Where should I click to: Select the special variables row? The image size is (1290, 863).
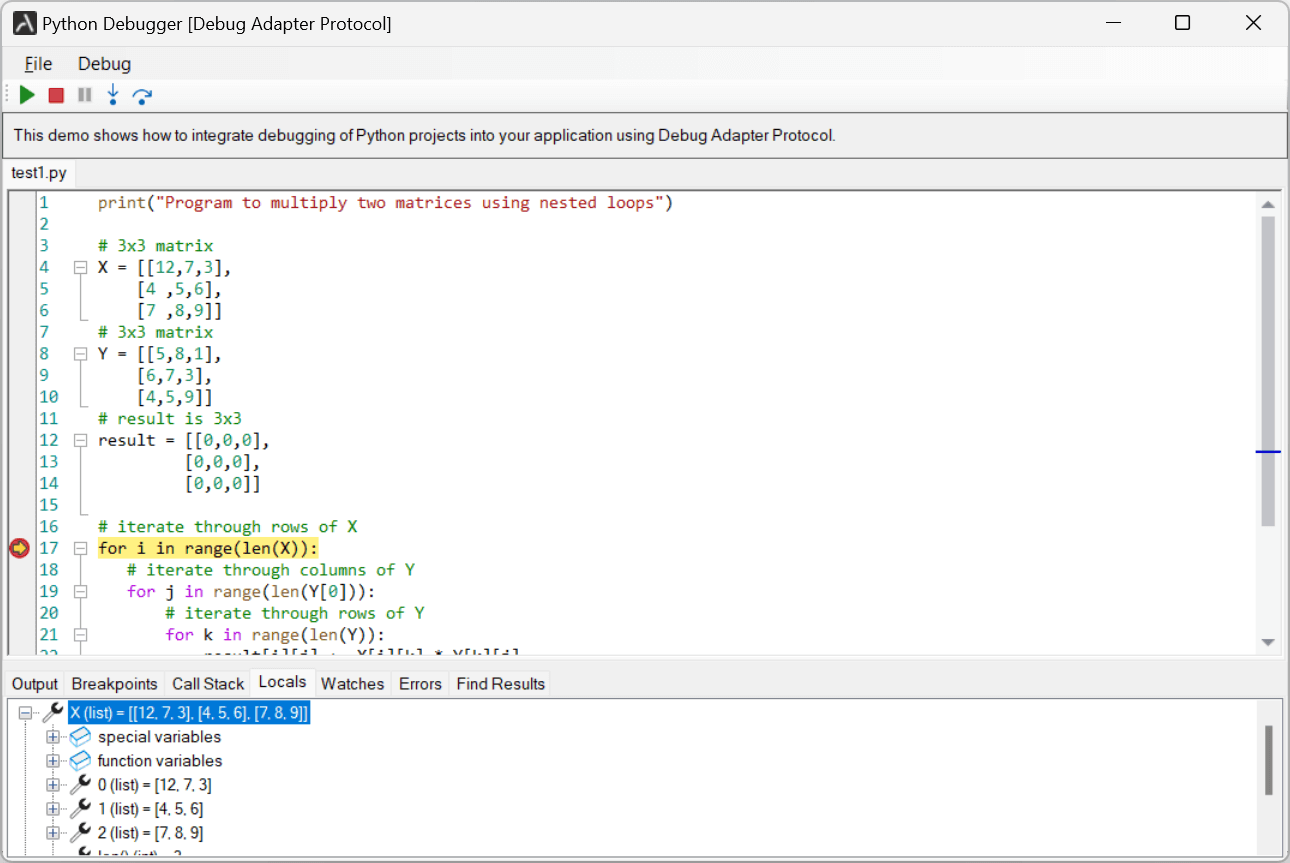159,737
